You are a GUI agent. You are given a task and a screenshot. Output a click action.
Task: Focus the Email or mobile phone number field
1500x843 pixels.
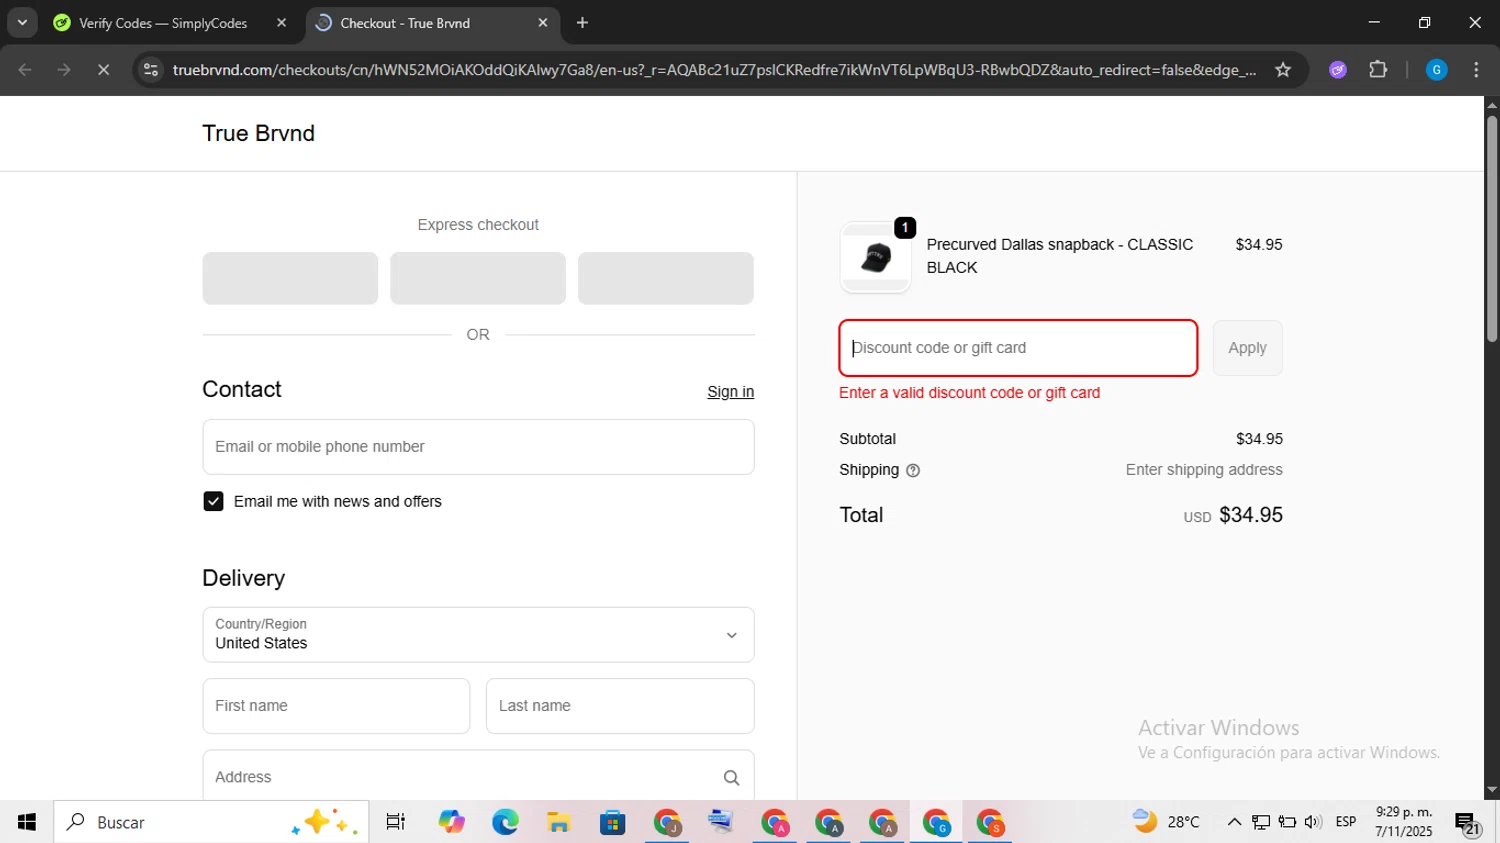[478, 447]
